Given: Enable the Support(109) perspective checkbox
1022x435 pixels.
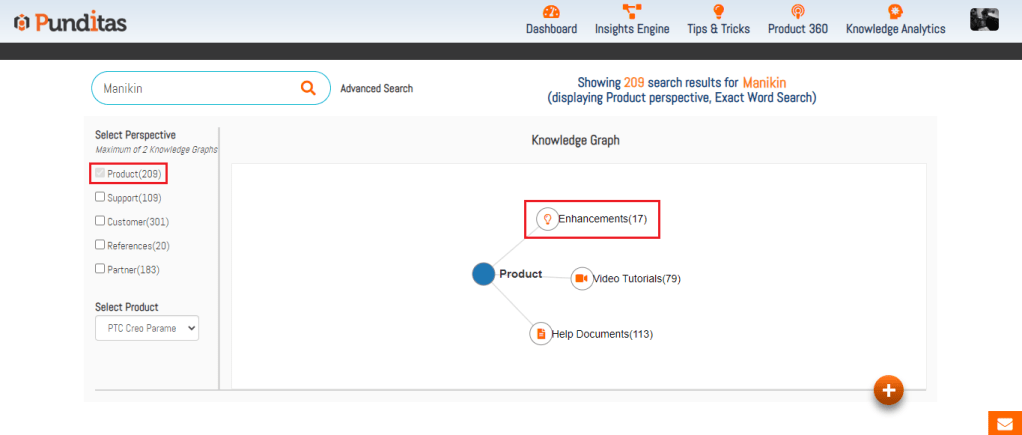Looking at the screenshot, I should [100, 197].
